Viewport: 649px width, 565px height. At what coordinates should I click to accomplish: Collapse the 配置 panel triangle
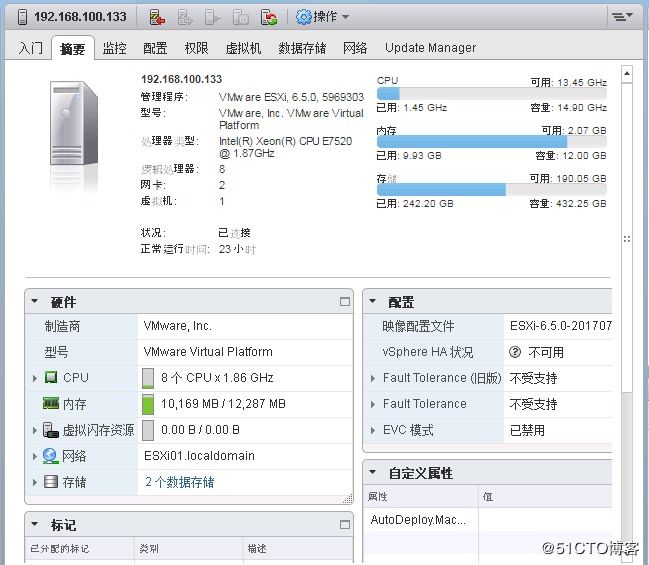pos(373,301)
